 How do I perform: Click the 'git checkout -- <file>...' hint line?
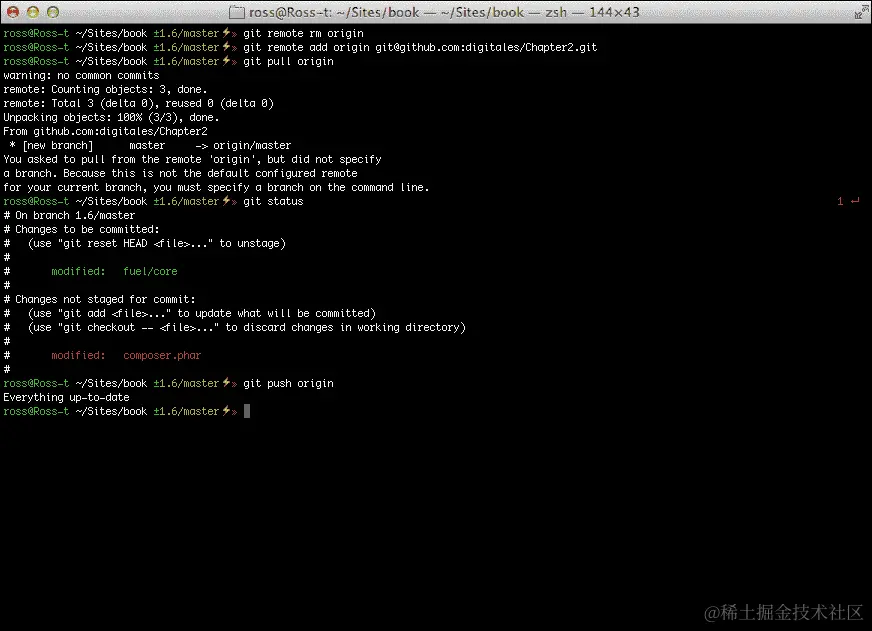[x=235, y=327]
